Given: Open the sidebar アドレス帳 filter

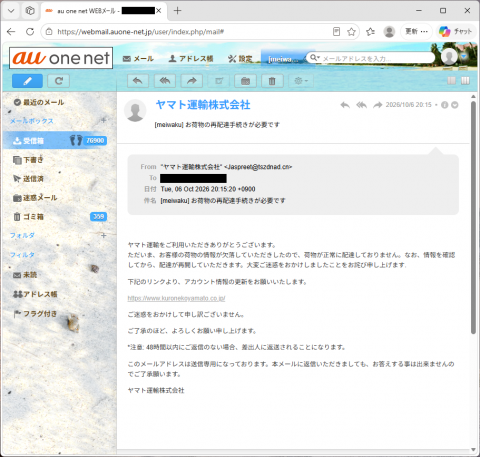Looking at the screenshot, I should coord(35,294).
